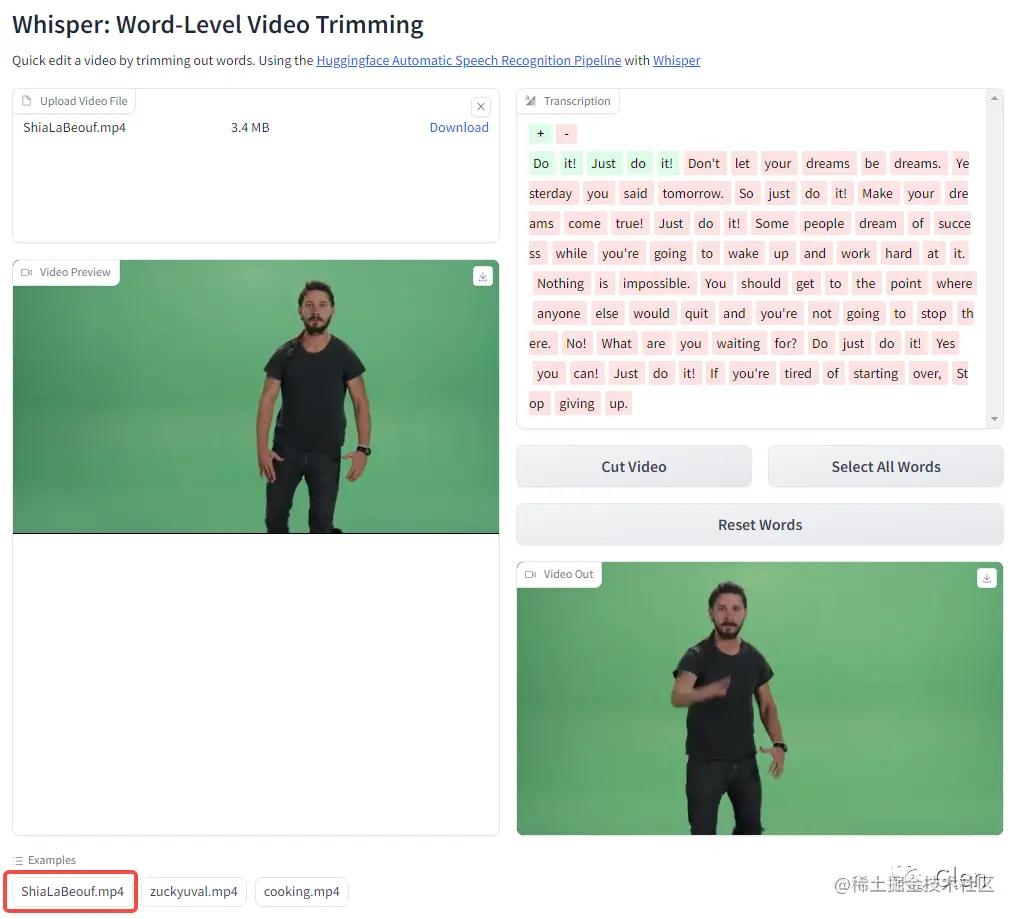The height and width of the screenshot is (919, 1019).
Task: Select the word 'giving'
Action: pyautogui.click(x=576, y=403)
